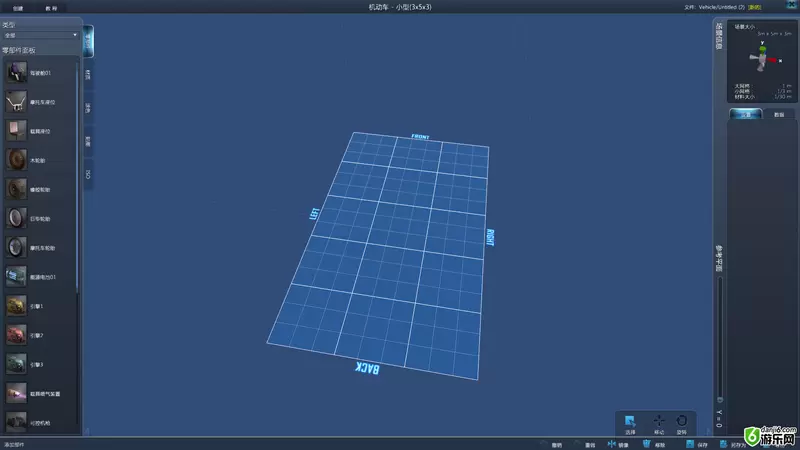Viewport: 800px width, 450px height.
Task: Choose the motorcycle tire part
Action: pos(16,247)
